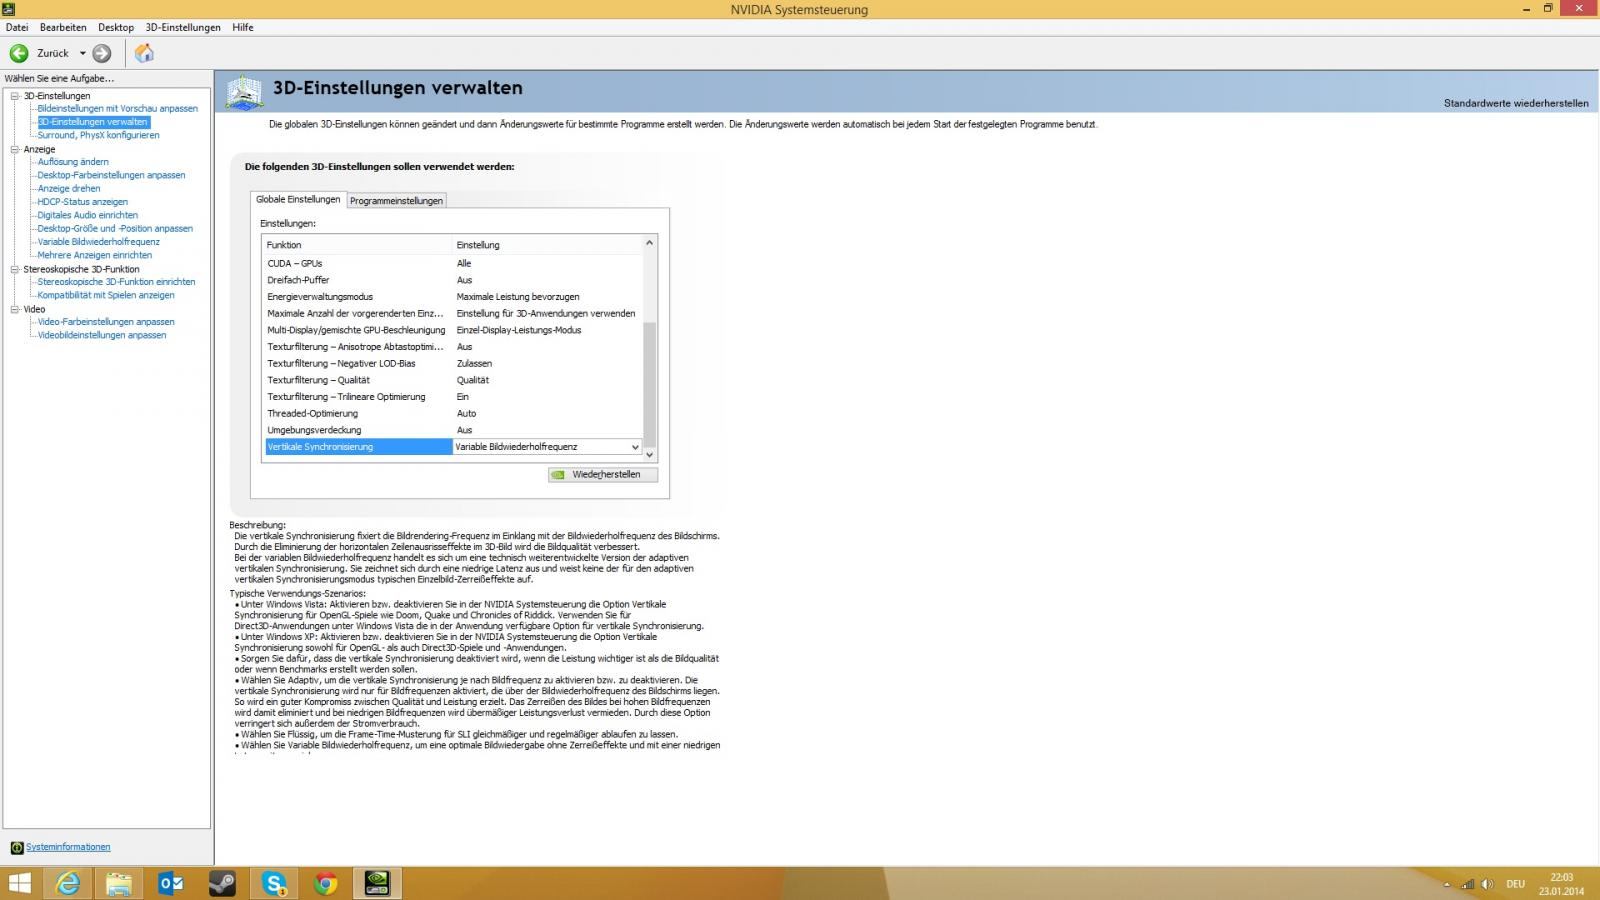
Task: Go to the home page icon
Action: (x=144, y=53)
